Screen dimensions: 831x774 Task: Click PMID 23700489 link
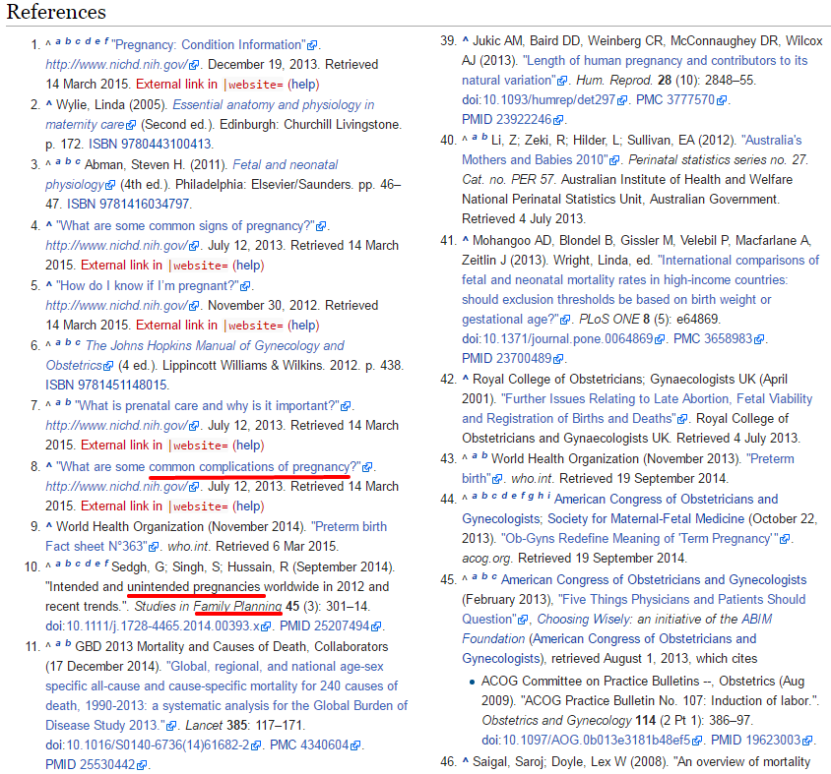click(x=507, y=359)
